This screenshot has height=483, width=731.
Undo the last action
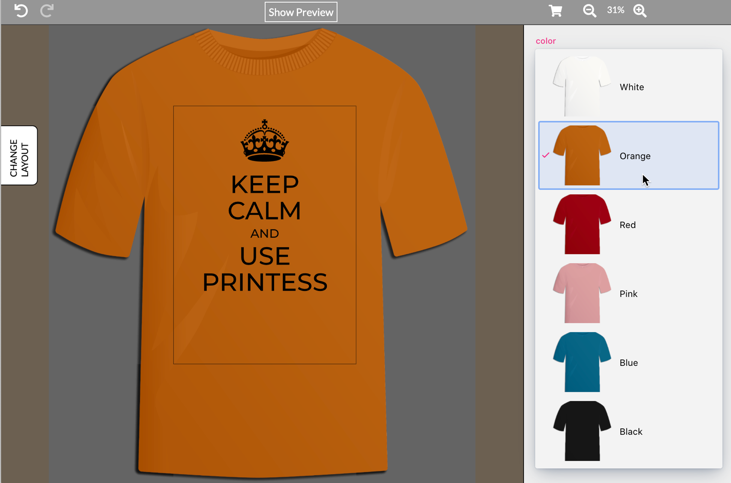[21, 10]
